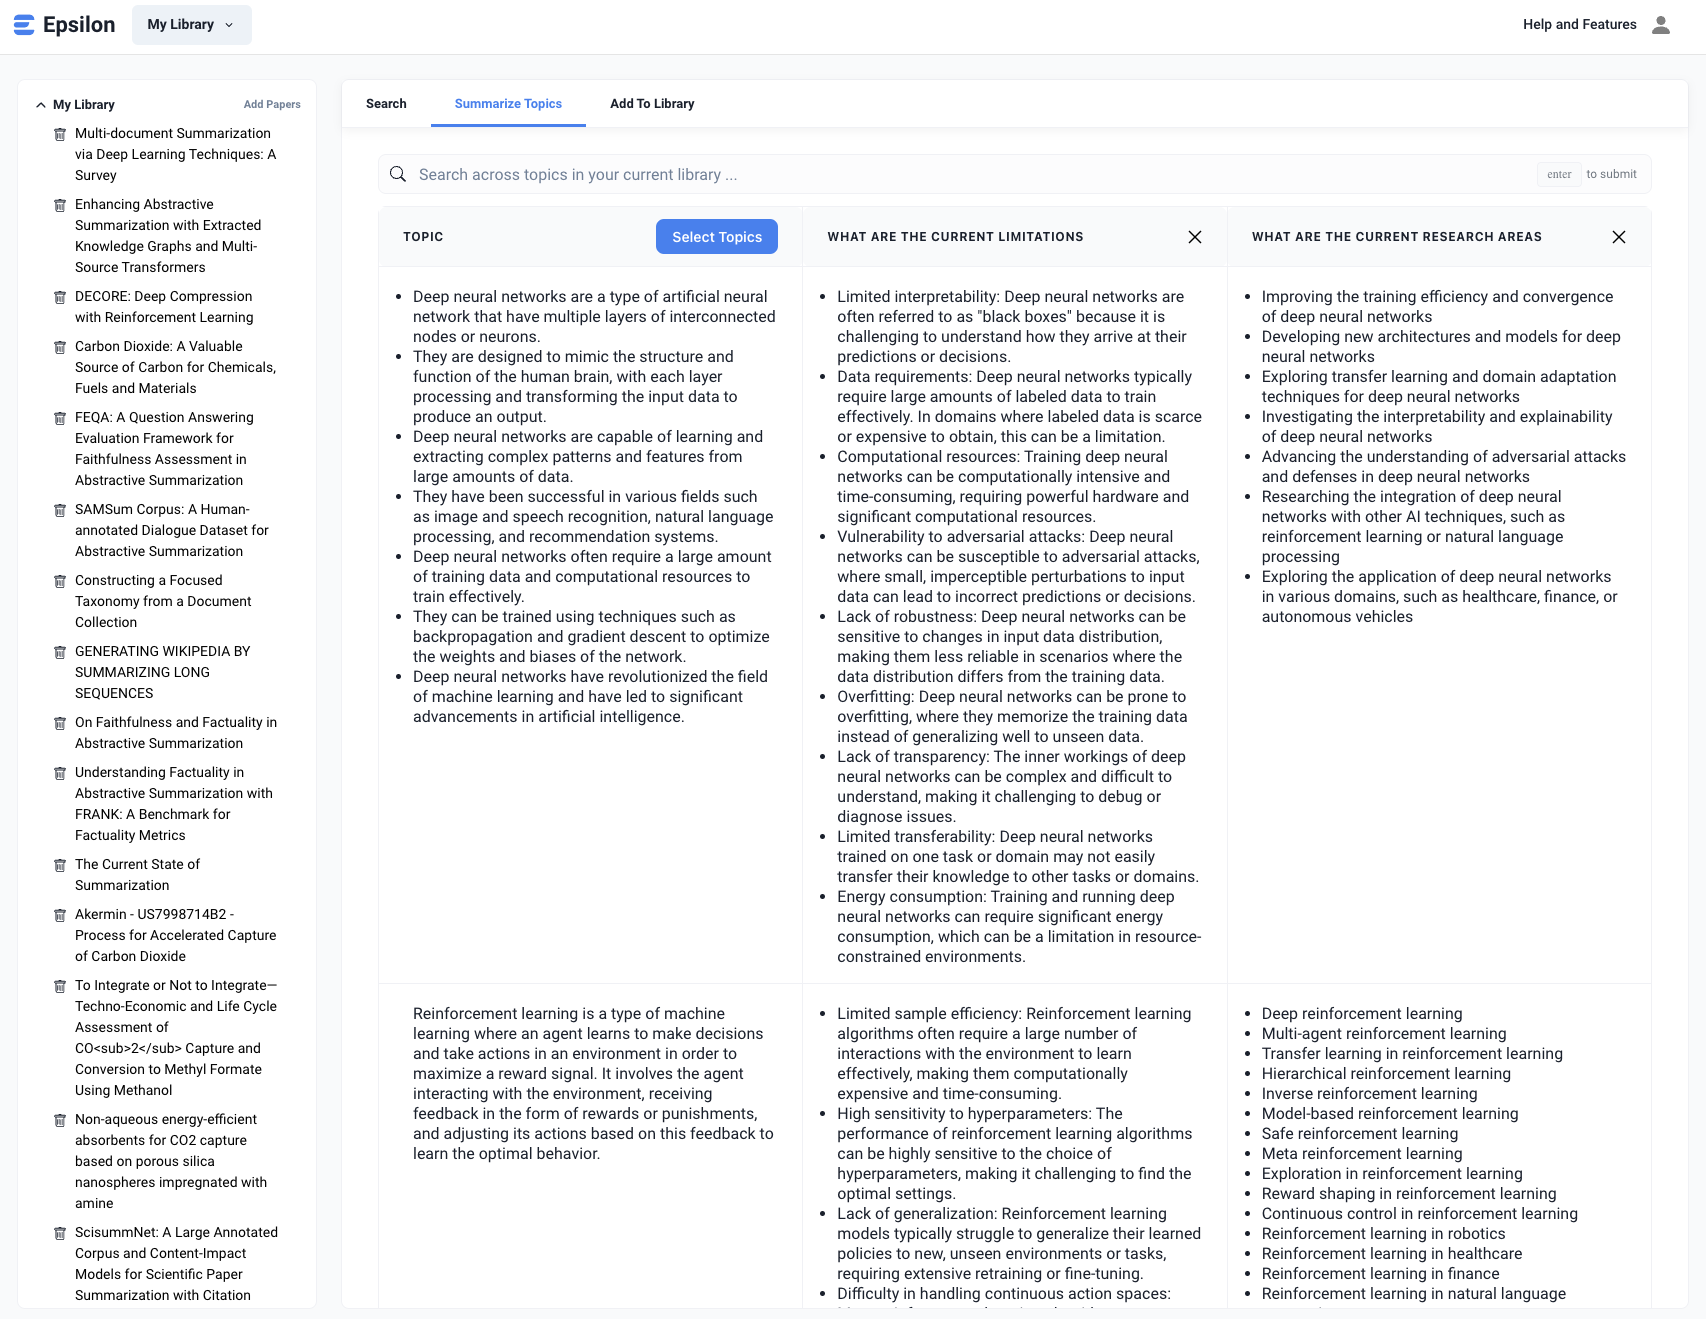
Task: Click the Add Papers link
Action: coord(272,105)
